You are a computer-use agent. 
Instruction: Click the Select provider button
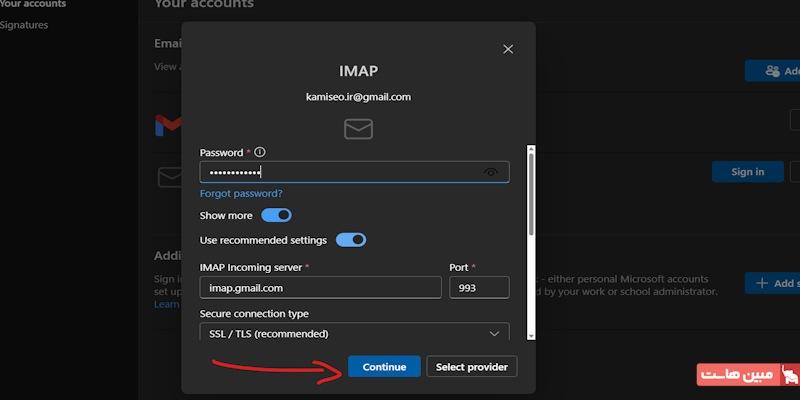[x=471, y=367]
